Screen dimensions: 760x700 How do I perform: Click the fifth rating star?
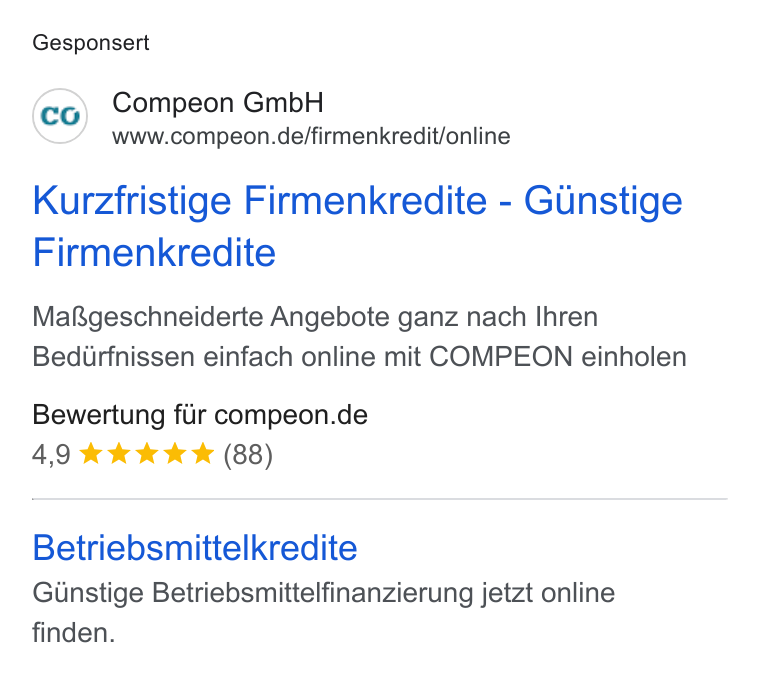click(x=203, y=454)
